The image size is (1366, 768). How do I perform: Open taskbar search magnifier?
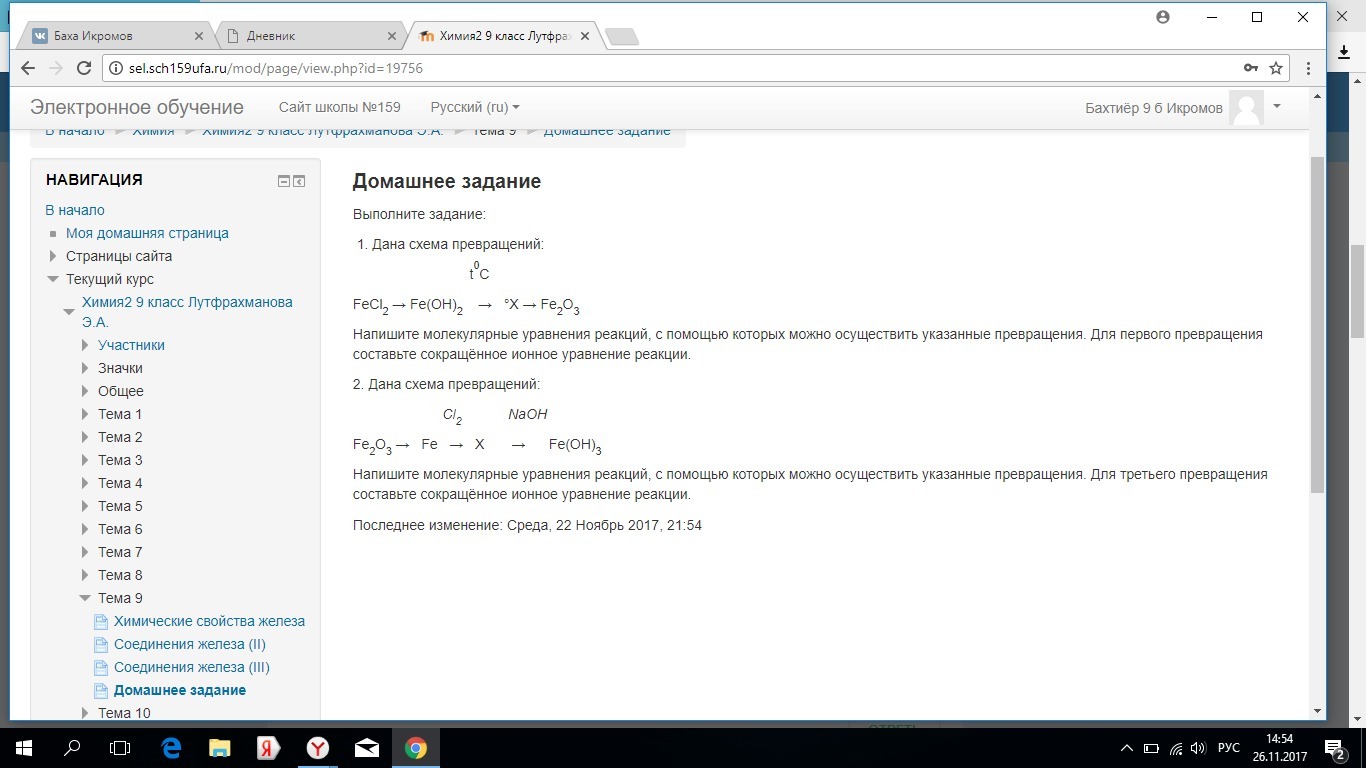tap(72, 748)
